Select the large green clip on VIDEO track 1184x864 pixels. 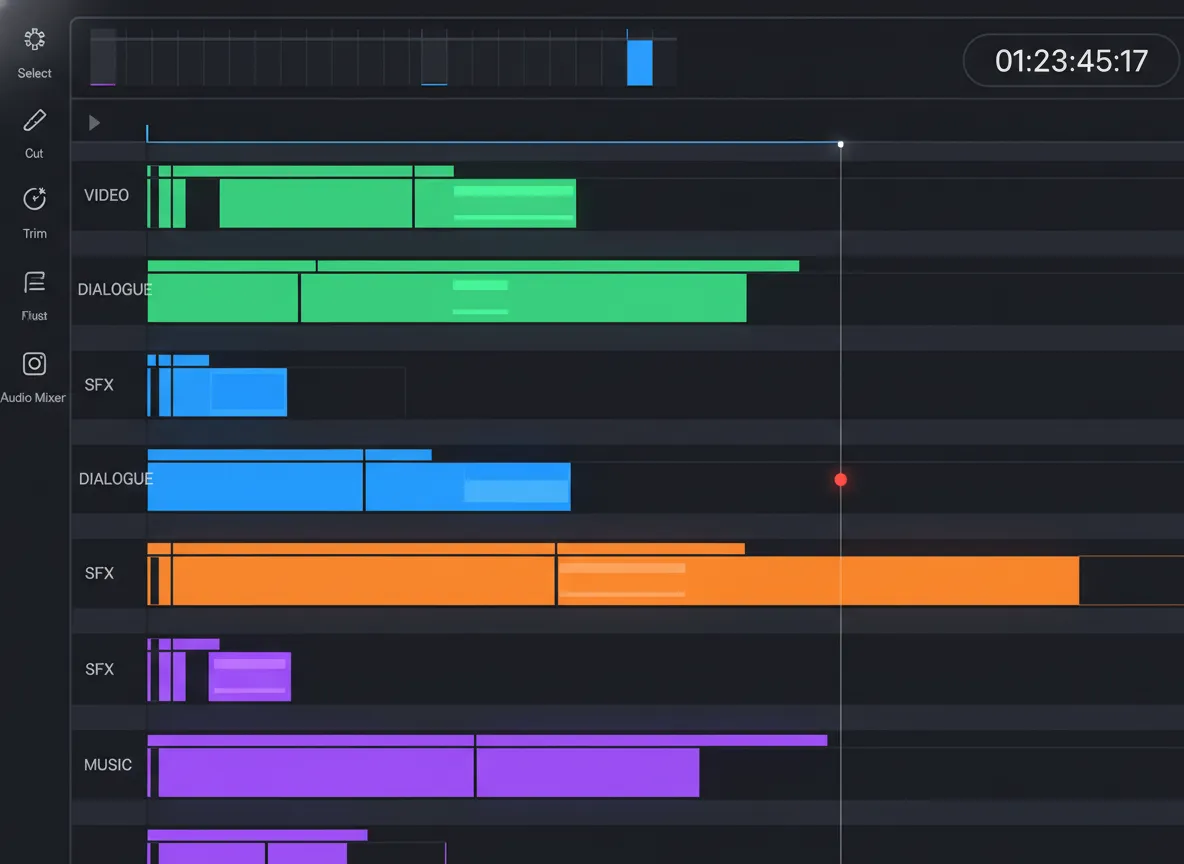point(317,201)
